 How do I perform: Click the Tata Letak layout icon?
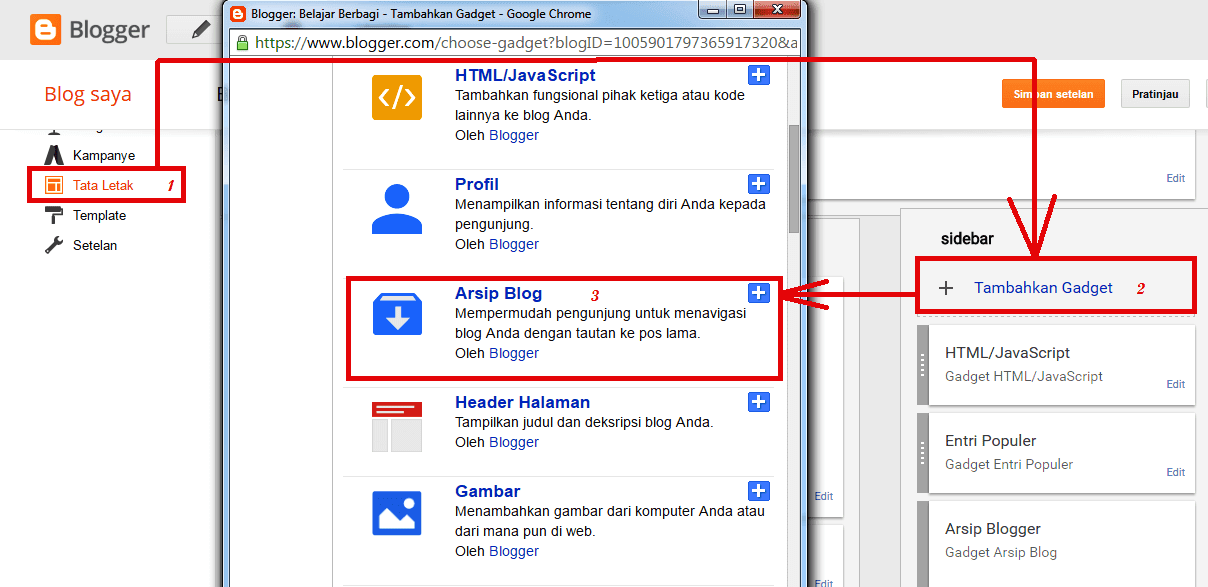(x=54, y=185)
